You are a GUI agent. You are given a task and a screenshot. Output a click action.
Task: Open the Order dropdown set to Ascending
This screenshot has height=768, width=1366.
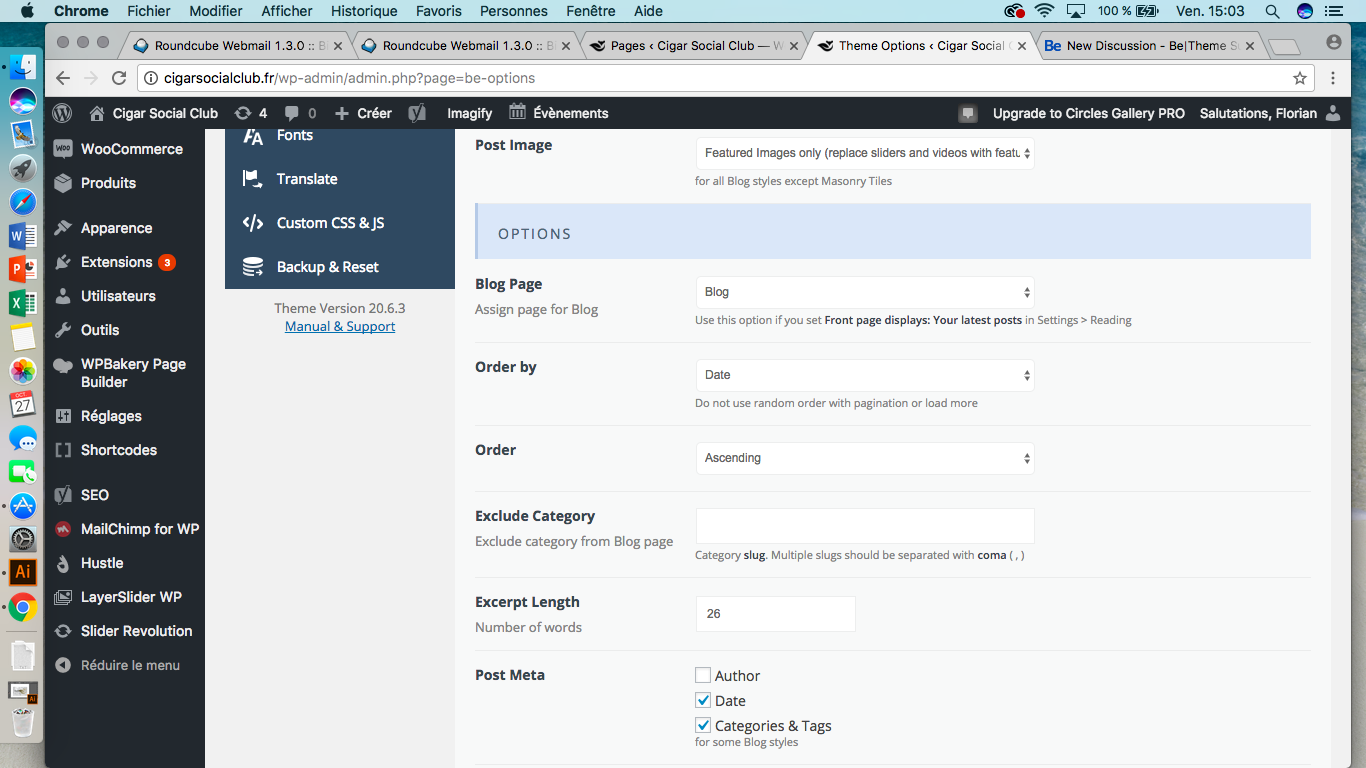[x=865, y=458]
